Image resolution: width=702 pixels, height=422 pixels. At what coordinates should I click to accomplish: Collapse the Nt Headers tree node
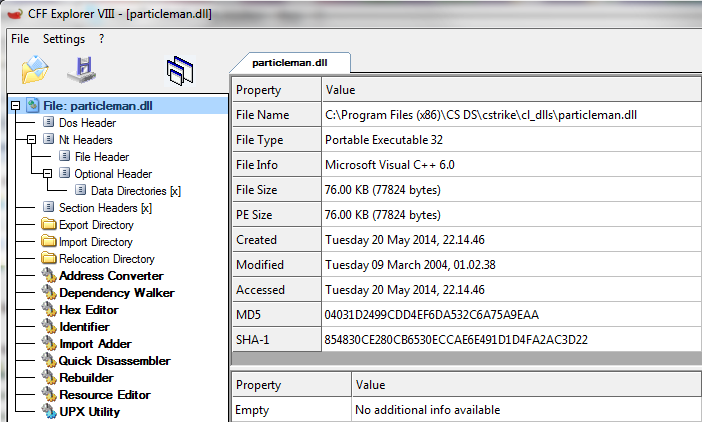click(31, 140)
